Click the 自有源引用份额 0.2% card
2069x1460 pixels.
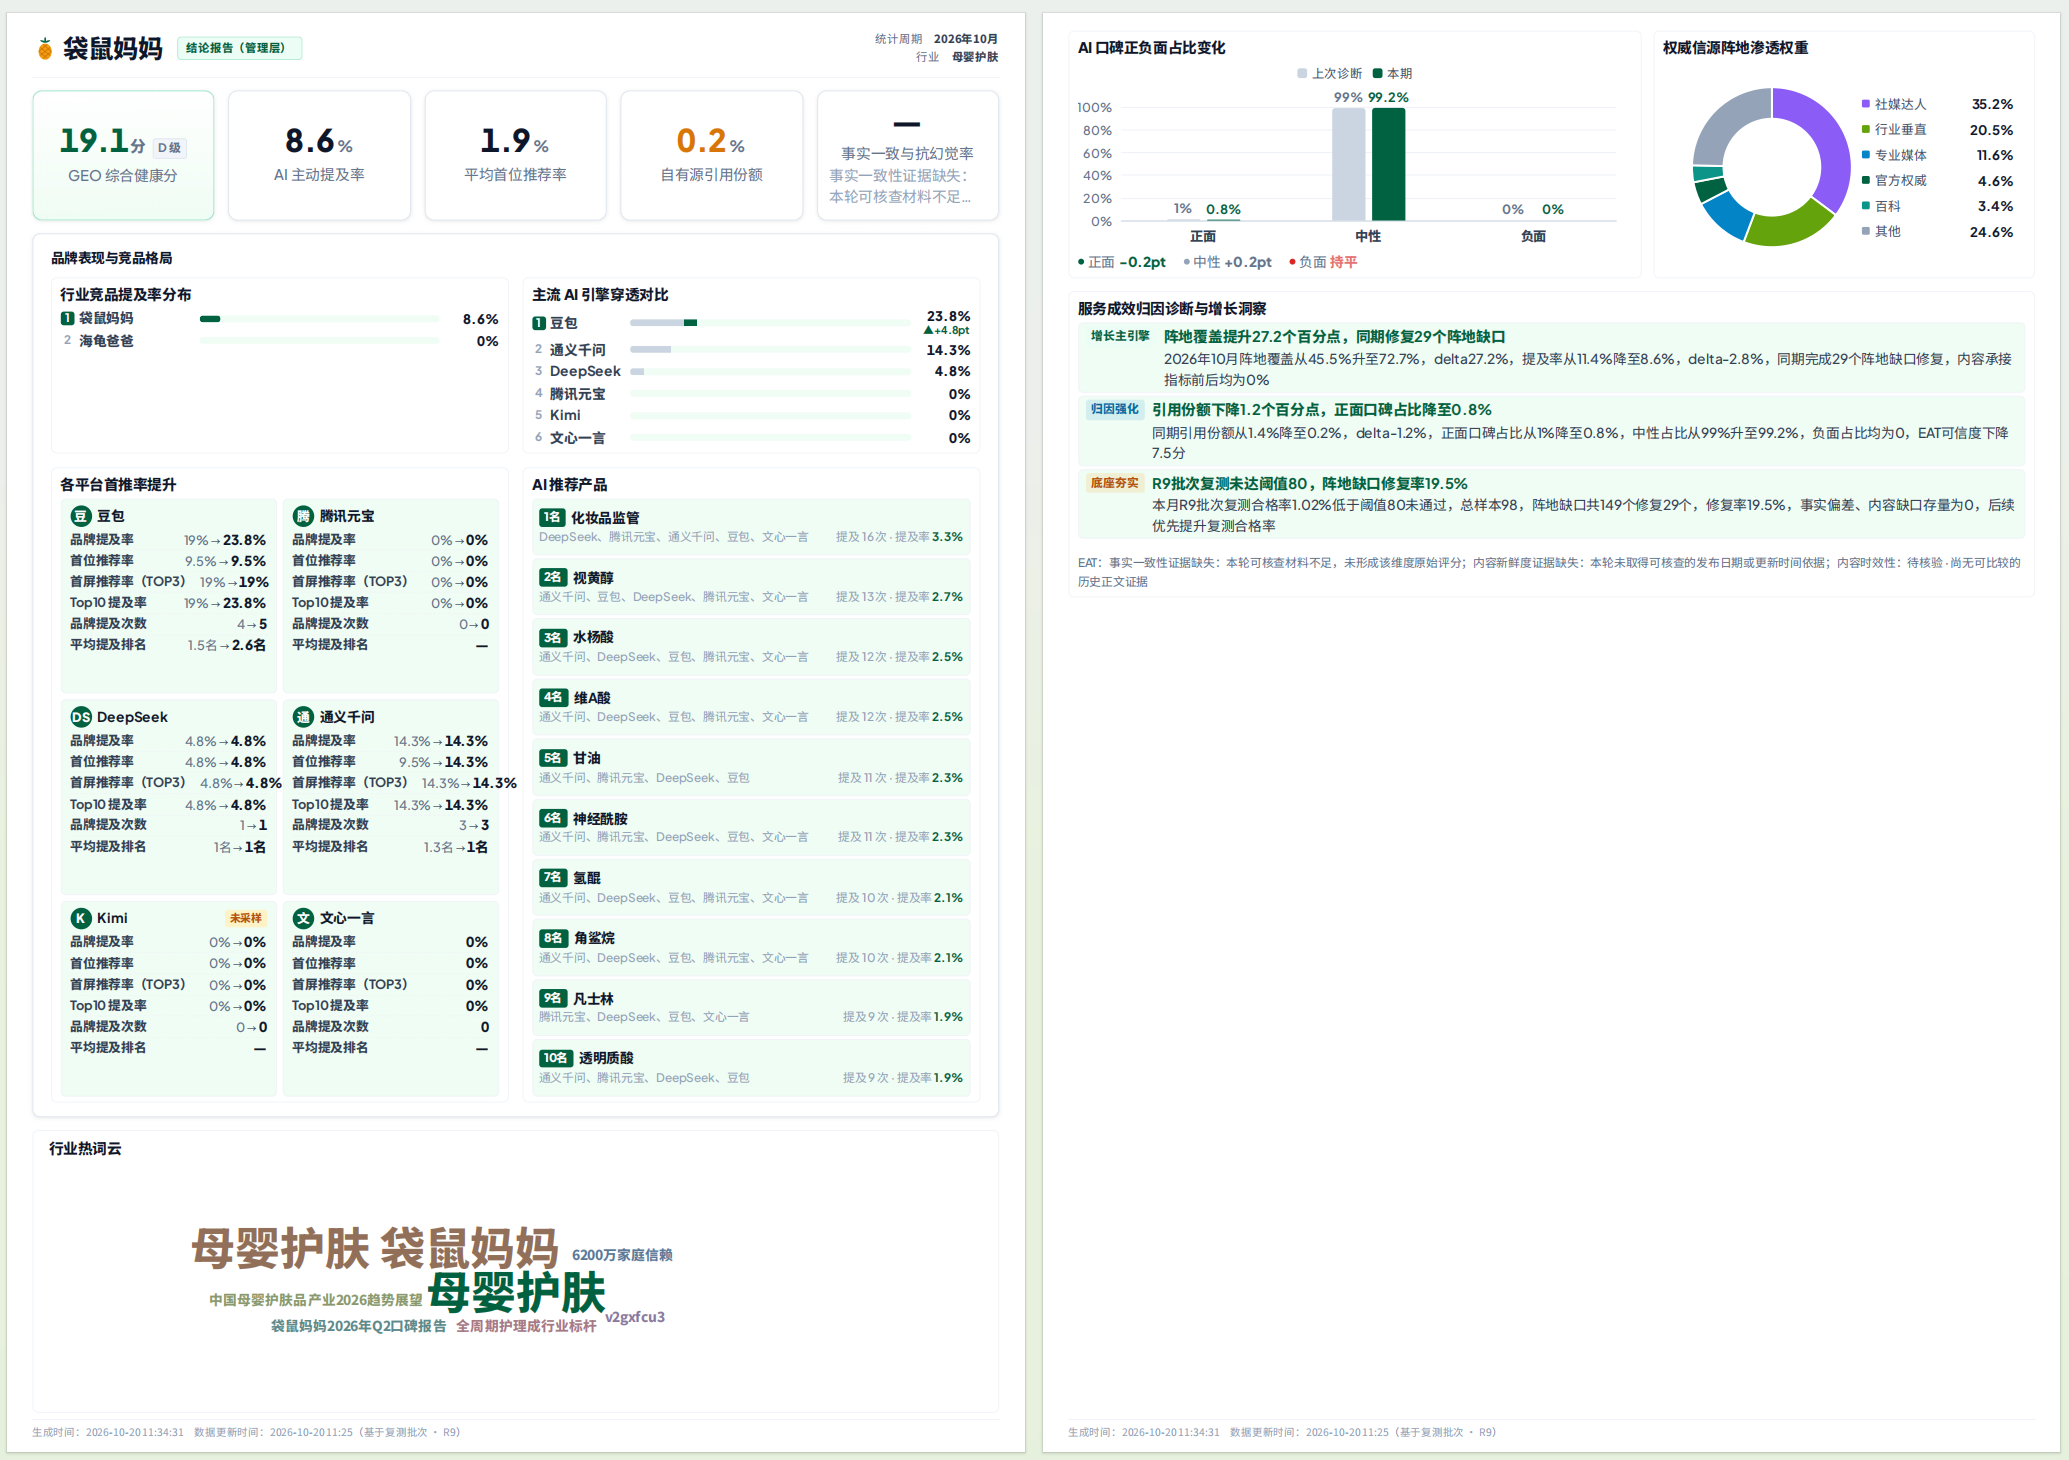711,155
